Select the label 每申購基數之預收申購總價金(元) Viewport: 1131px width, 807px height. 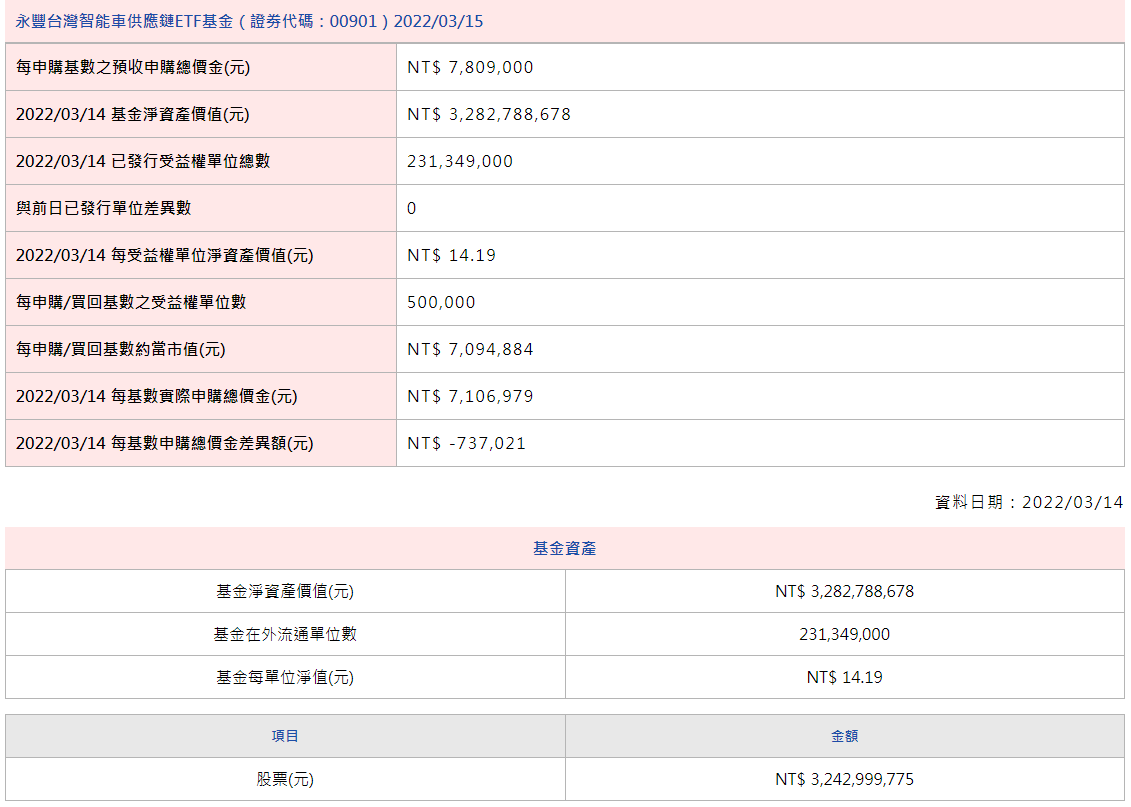coord(133,68)
